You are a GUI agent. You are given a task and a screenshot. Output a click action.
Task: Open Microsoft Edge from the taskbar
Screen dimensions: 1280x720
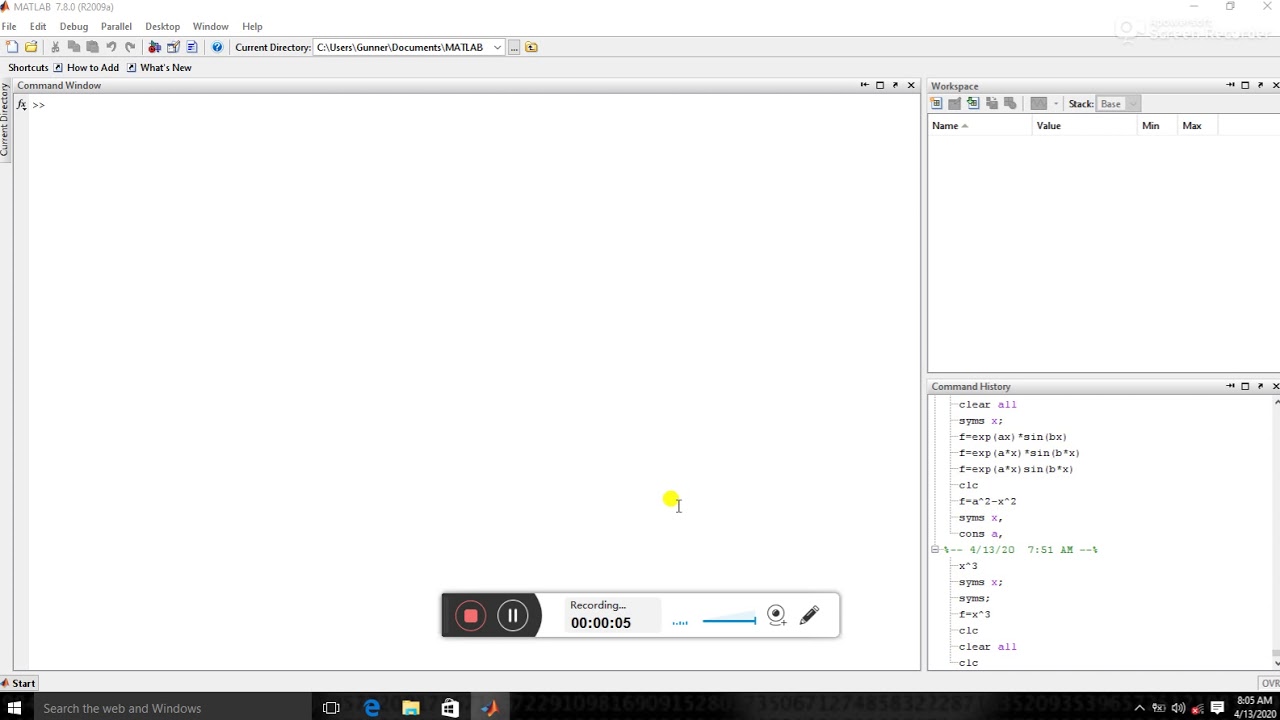(x=371, y=708)
